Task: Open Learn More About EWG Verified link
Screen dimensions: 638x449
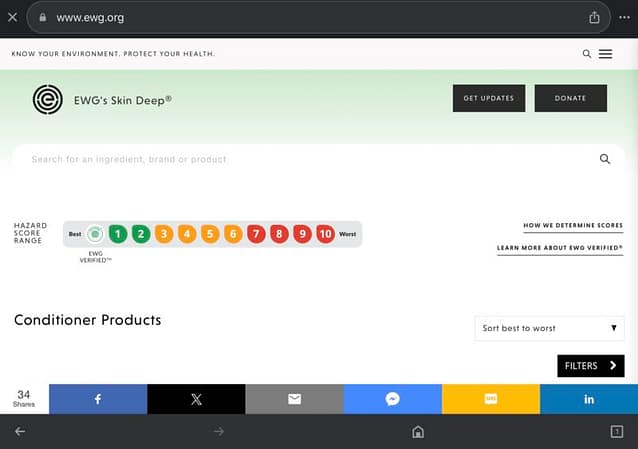Action: (560, 248)
